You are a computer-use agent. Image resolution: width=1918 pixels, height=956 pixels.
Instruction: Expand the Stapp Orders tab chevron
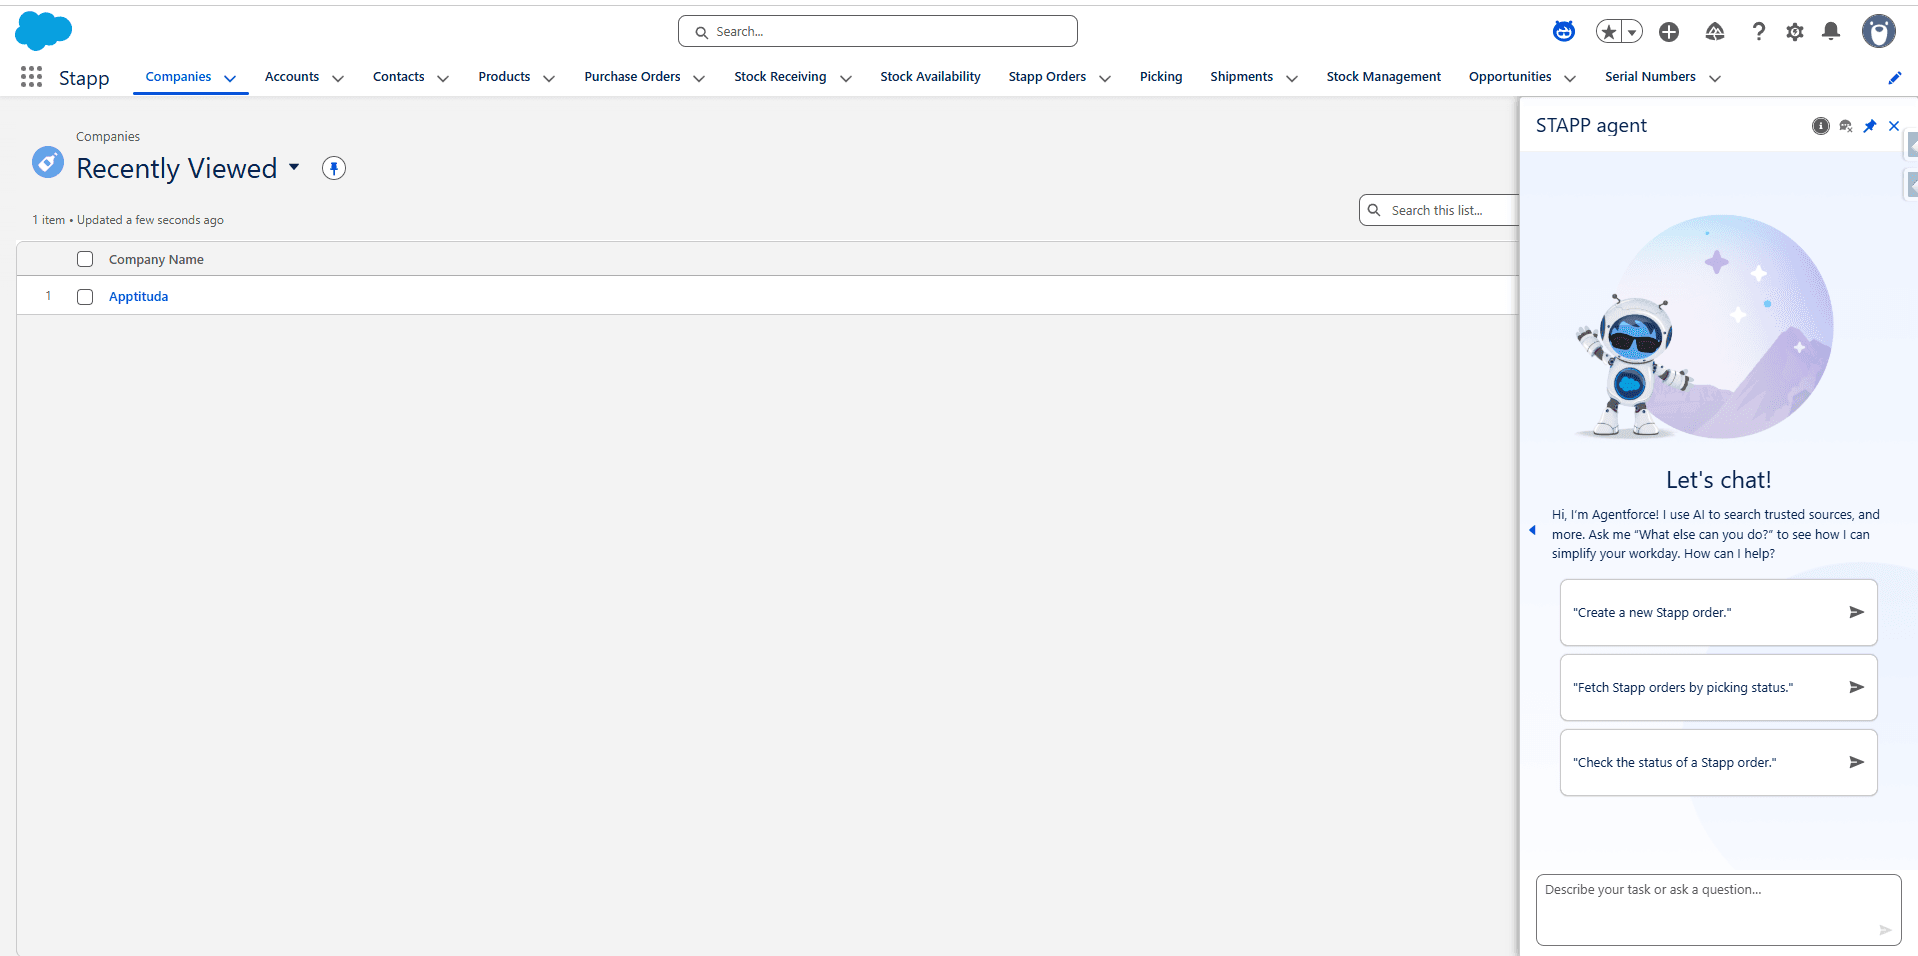point(1105,78)
